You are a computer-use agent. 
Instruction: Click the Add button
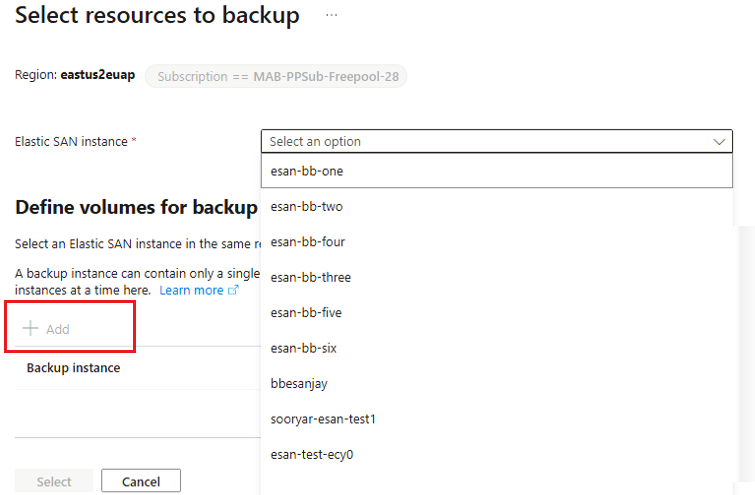[46, 329]
